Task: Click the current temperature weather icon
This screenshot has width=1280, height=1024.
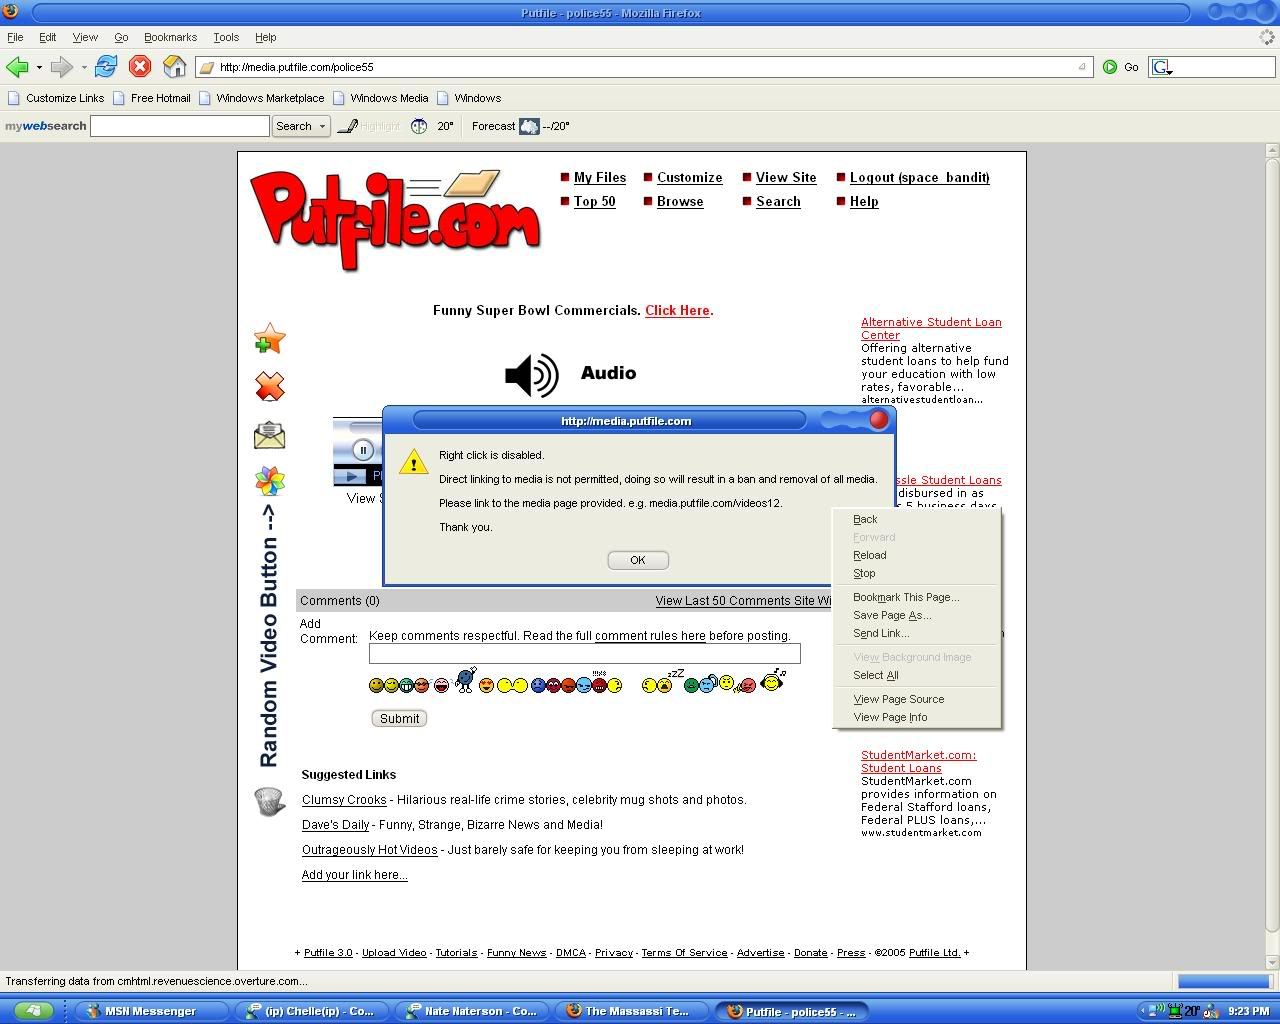Action: pyautogui.click(x=419, y=126)
